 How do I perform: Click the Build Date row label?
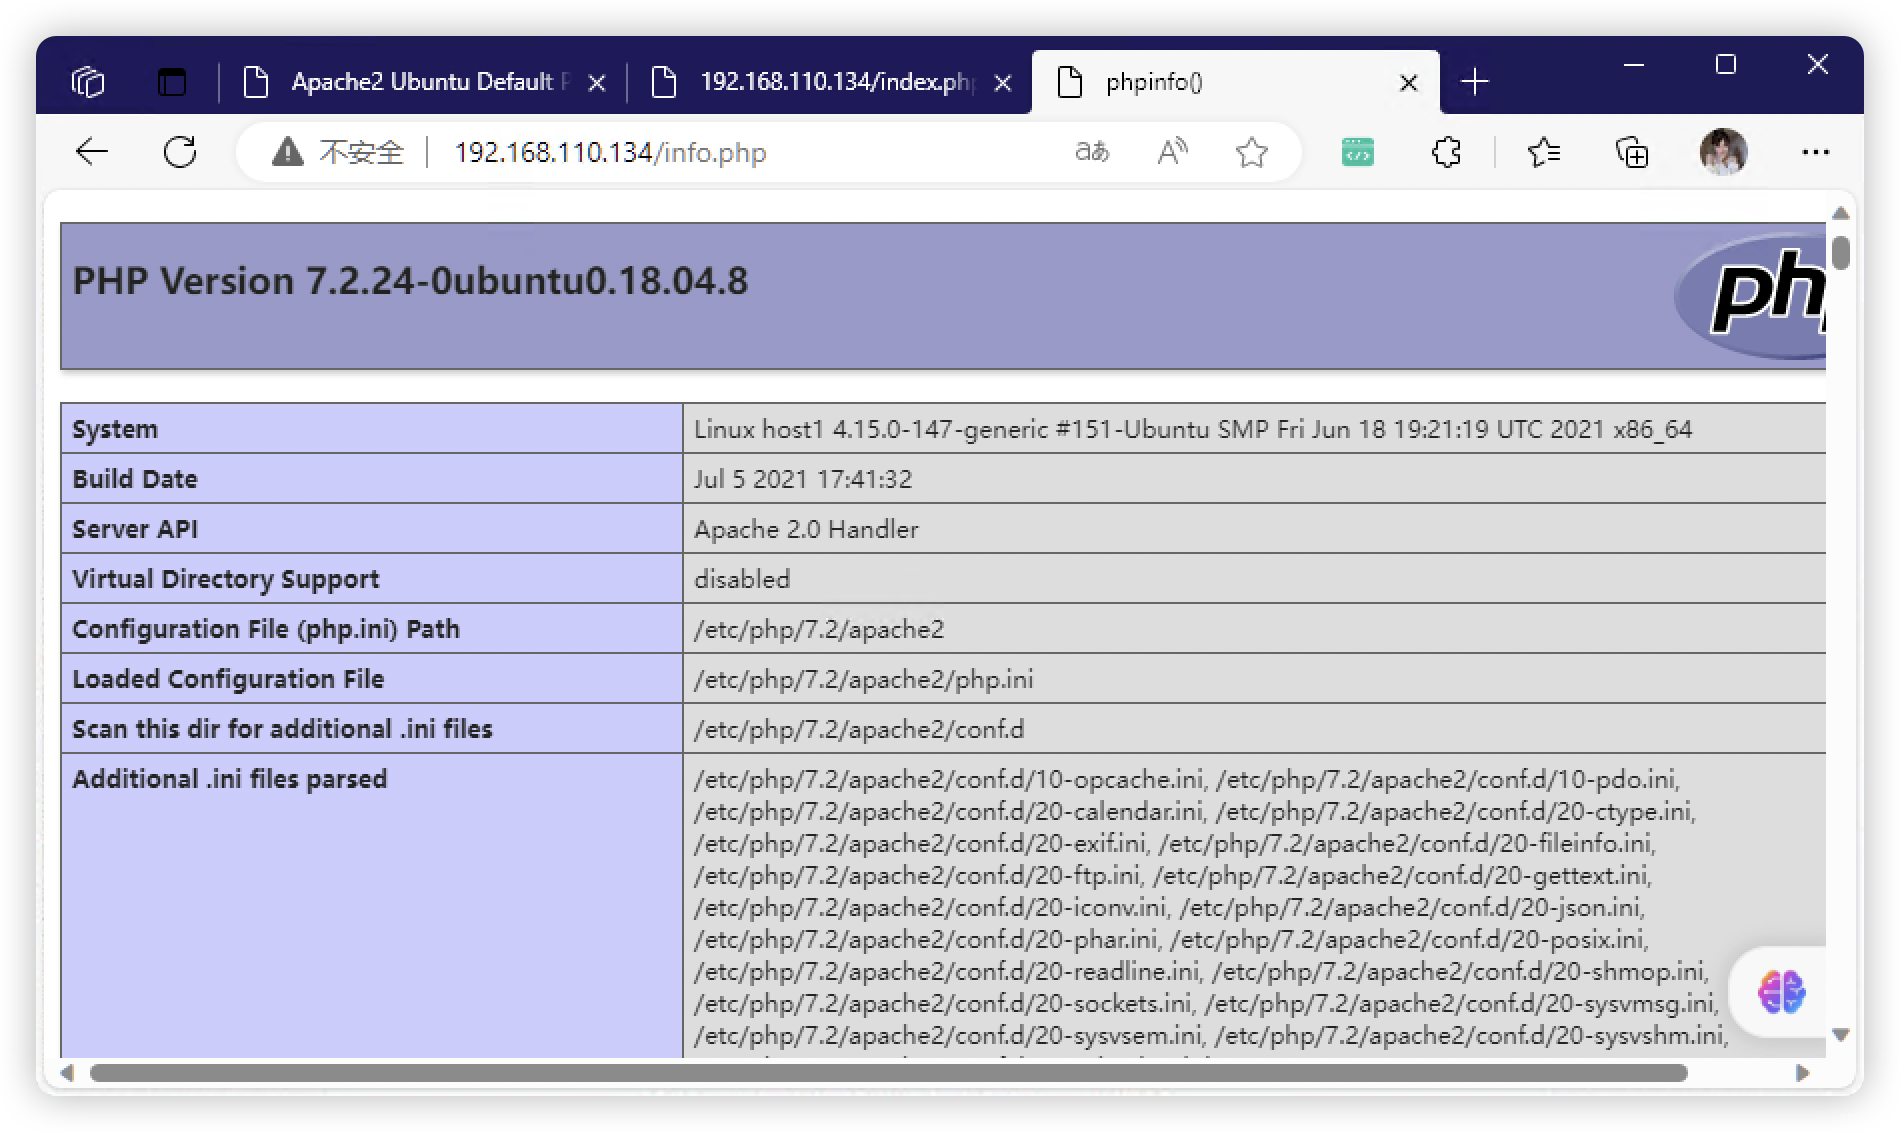[x=135, y=479]
